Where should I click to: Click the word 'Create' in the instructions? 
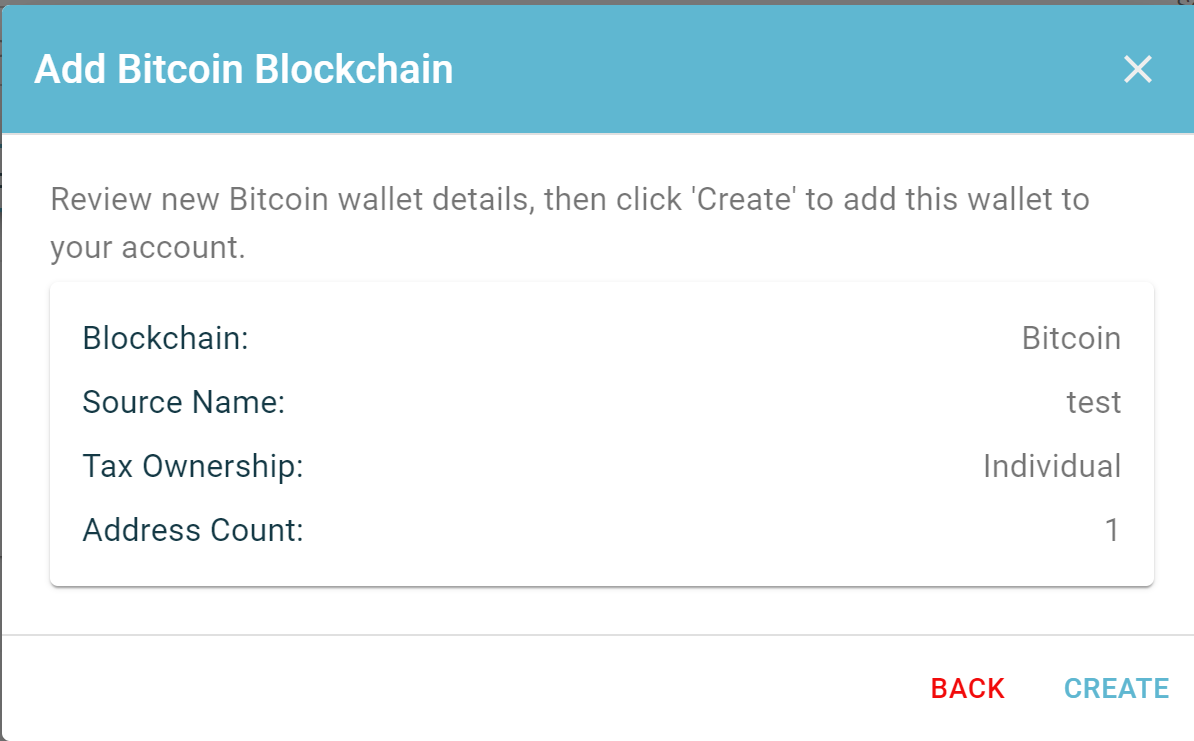point(744,199)
